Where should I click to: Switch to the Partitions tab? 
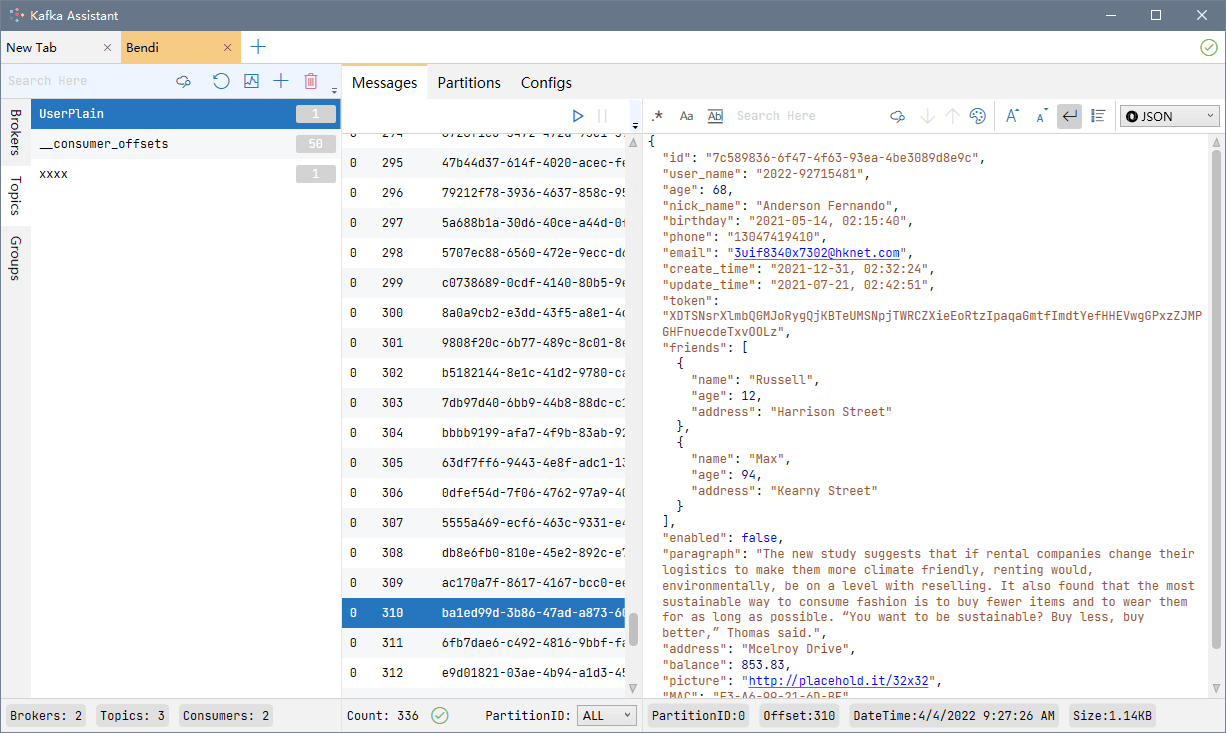click(x=468, y=82)
